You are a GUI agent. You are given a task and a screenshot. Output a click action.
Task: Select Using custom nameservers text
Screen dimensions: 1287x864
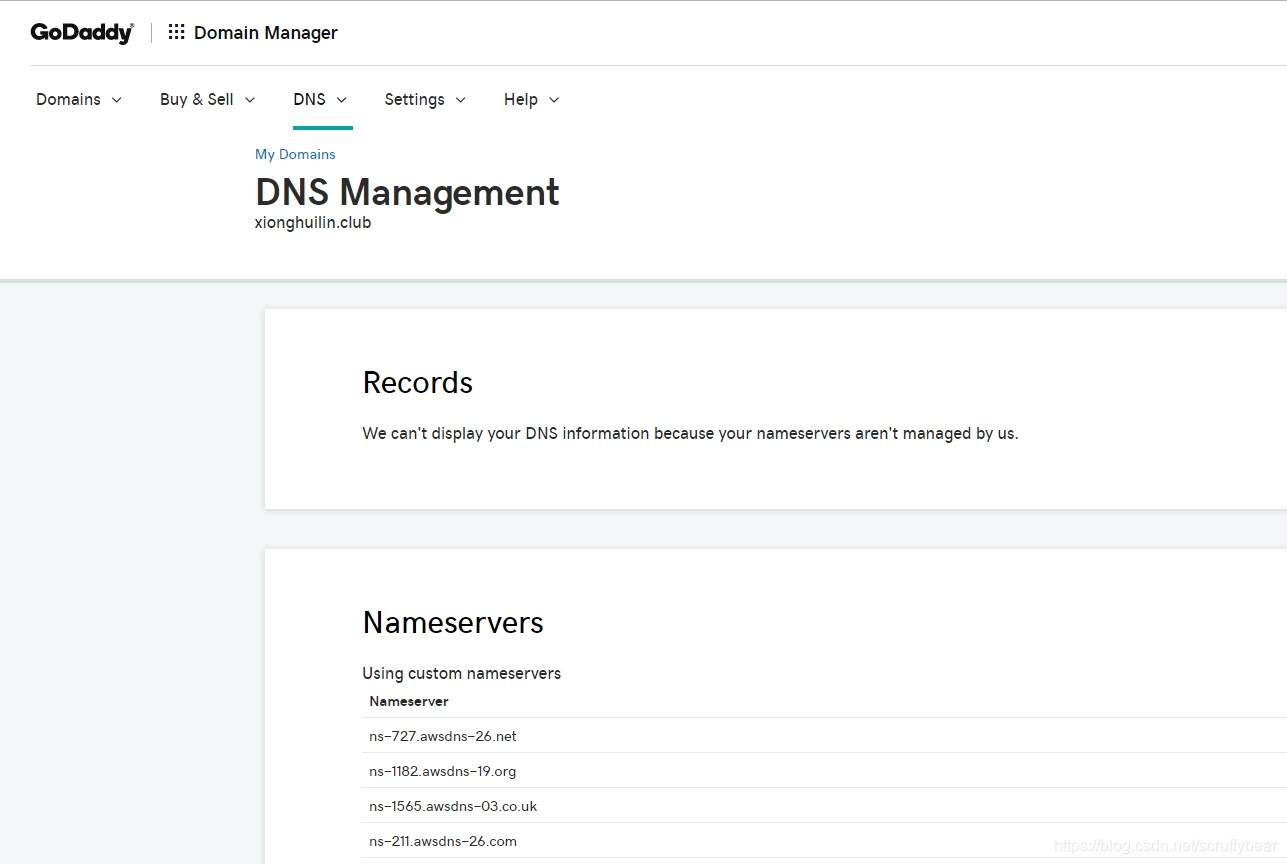click(x=461, y=673)
